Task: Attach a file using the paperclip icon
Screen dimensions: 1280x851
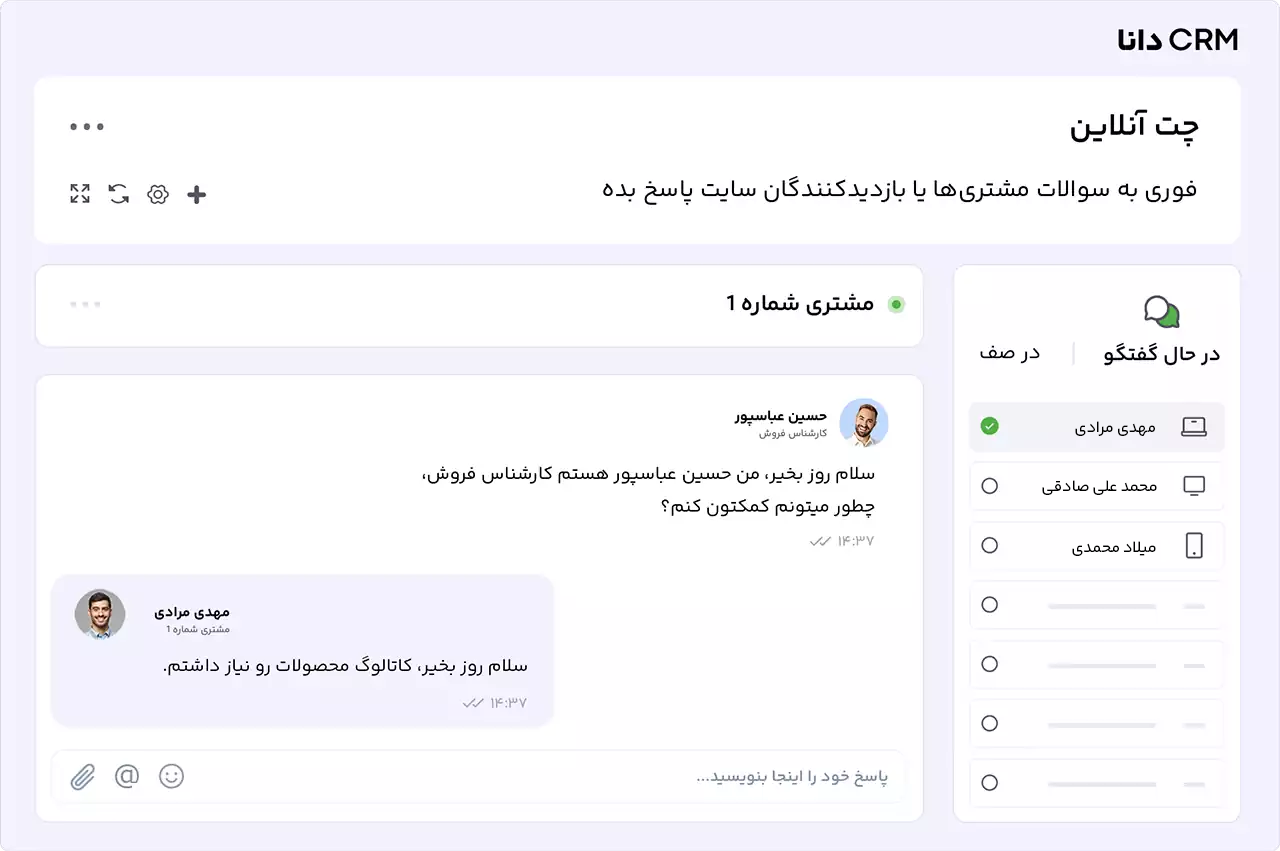Action: [x=83, y=776]
